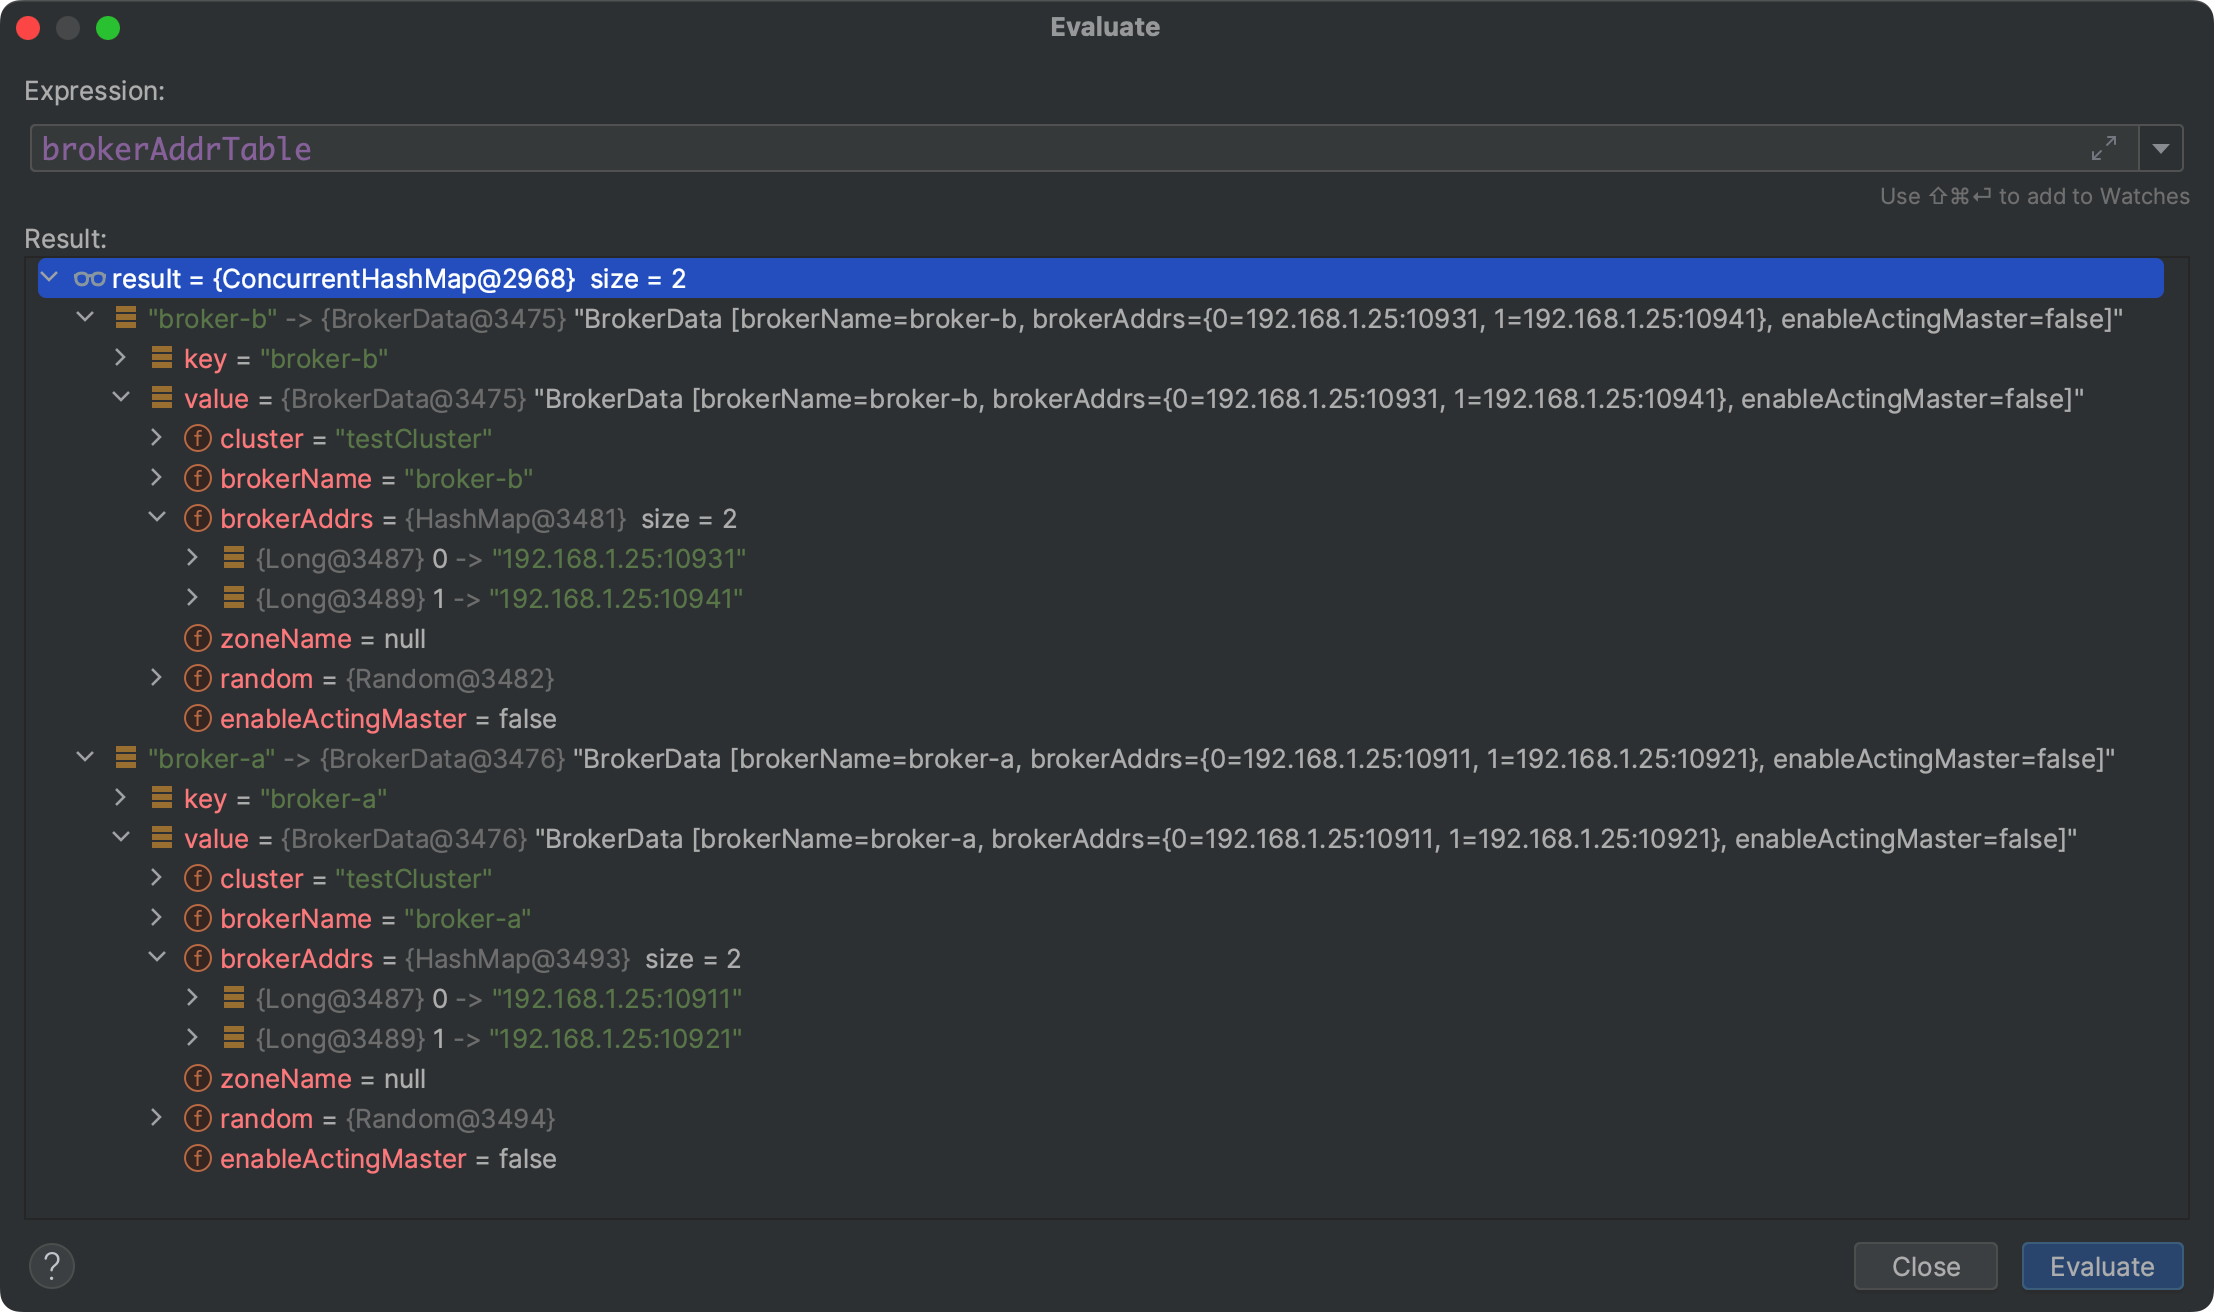Click field icon of cluster under broker-a
The width and height of the screenshot is (2214, 1312).
click(x=198, y=878)
